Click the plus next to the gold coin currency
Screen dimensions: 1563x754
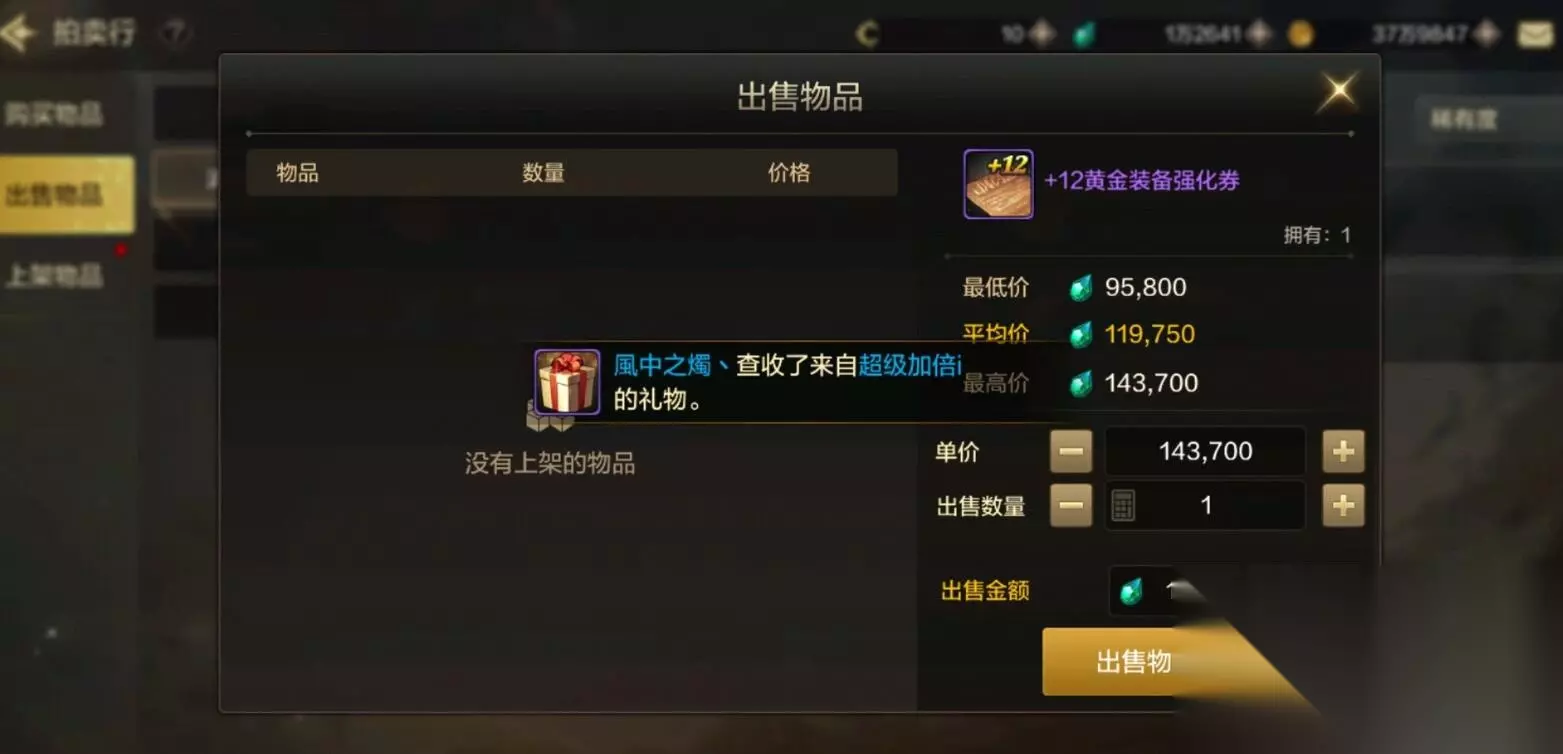[x=1488, y=34]
